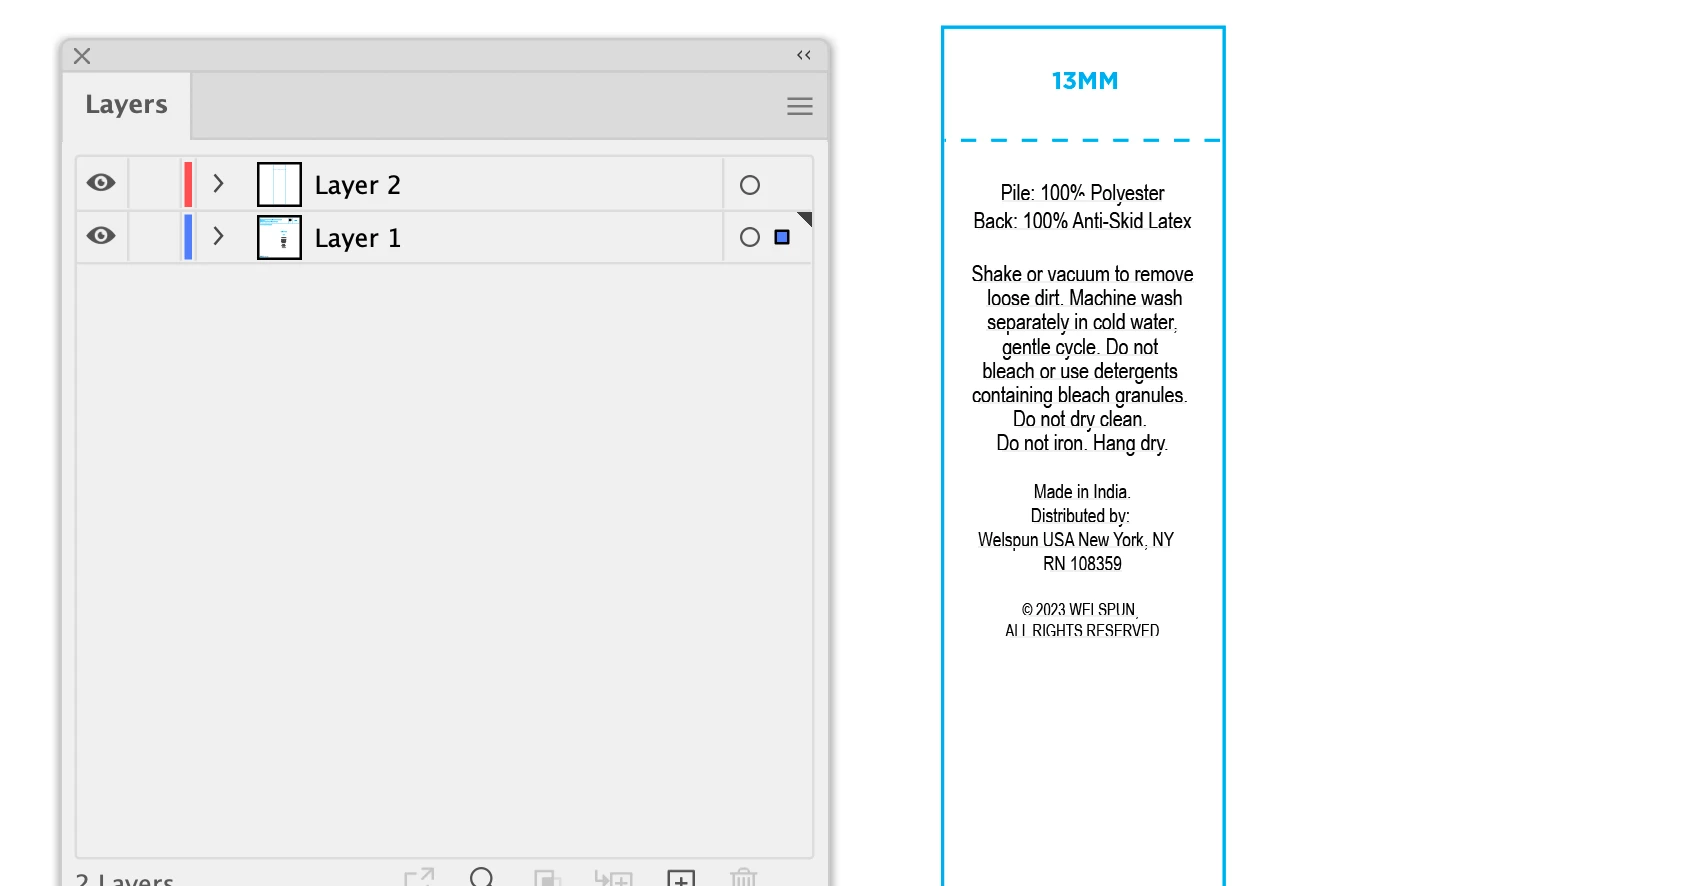Viewport: 1700px width, 886px height.
Task: Click the "Shake or vacuum to remove" line
Action: pos(1083,274)
